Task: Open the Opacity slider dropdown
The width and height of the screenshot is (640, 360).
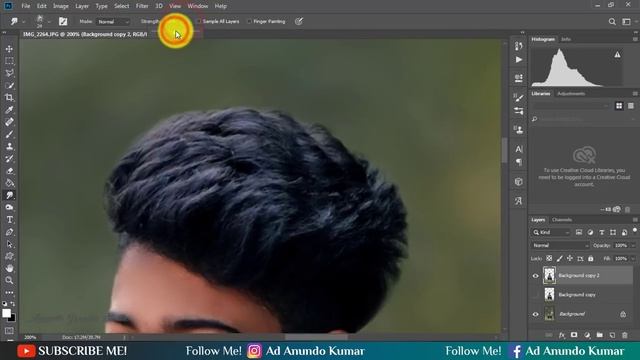Action: 633,245
